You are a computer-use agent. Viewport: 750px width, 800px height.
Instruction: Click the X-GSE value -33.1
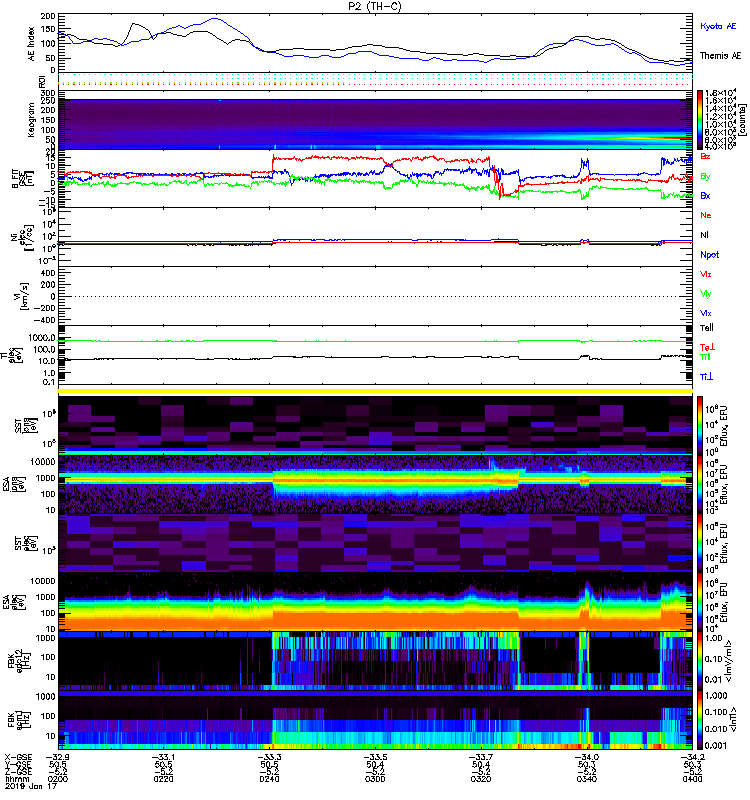tap(163, 757)
